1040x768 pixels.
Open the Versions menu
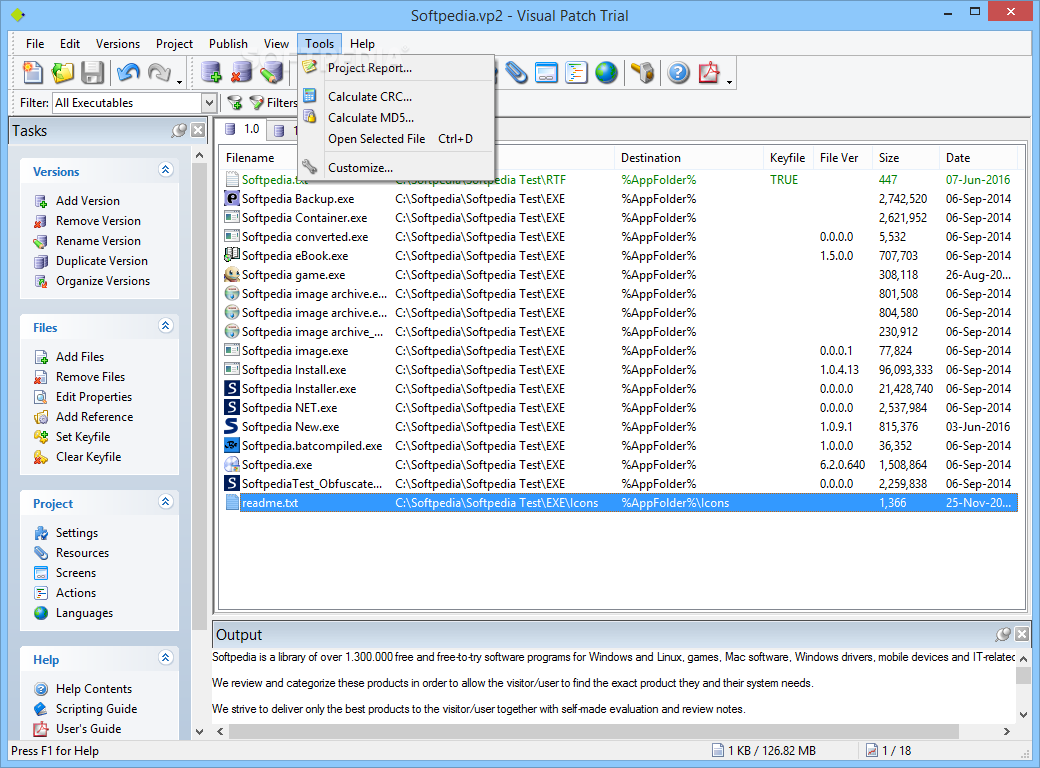[x=117, y=44]
